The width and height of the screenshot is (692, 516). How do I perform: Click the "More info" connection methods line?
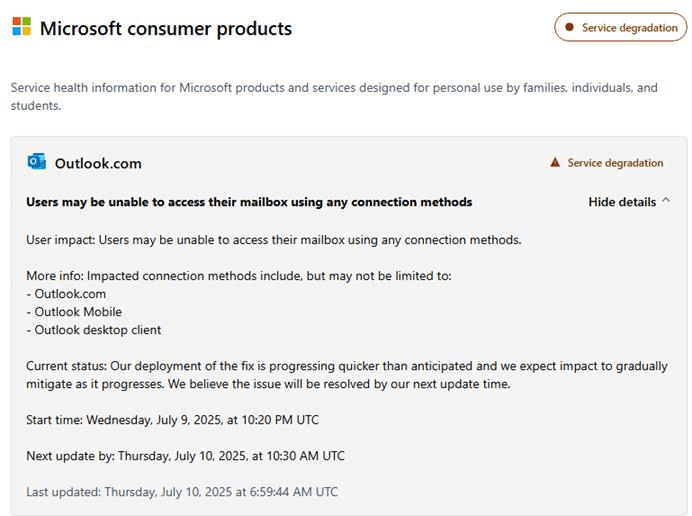coord(239,275)
